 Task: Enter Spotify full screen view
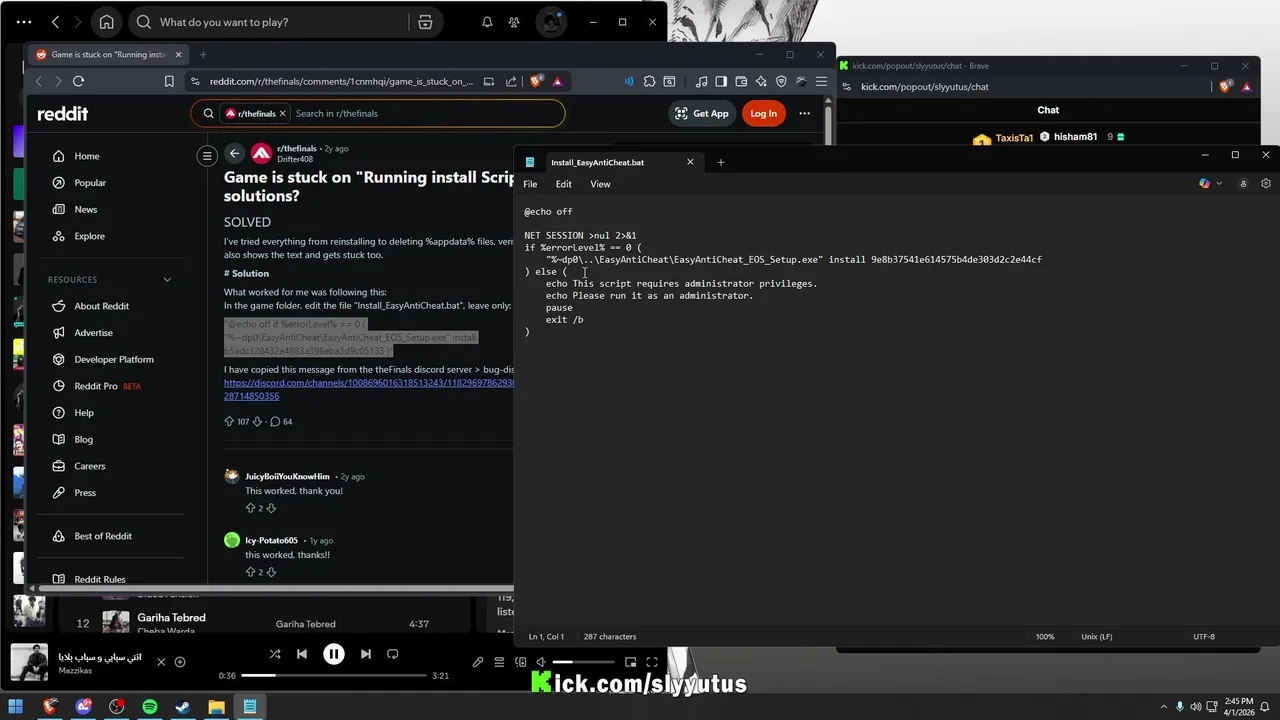[x=652, y=662]
